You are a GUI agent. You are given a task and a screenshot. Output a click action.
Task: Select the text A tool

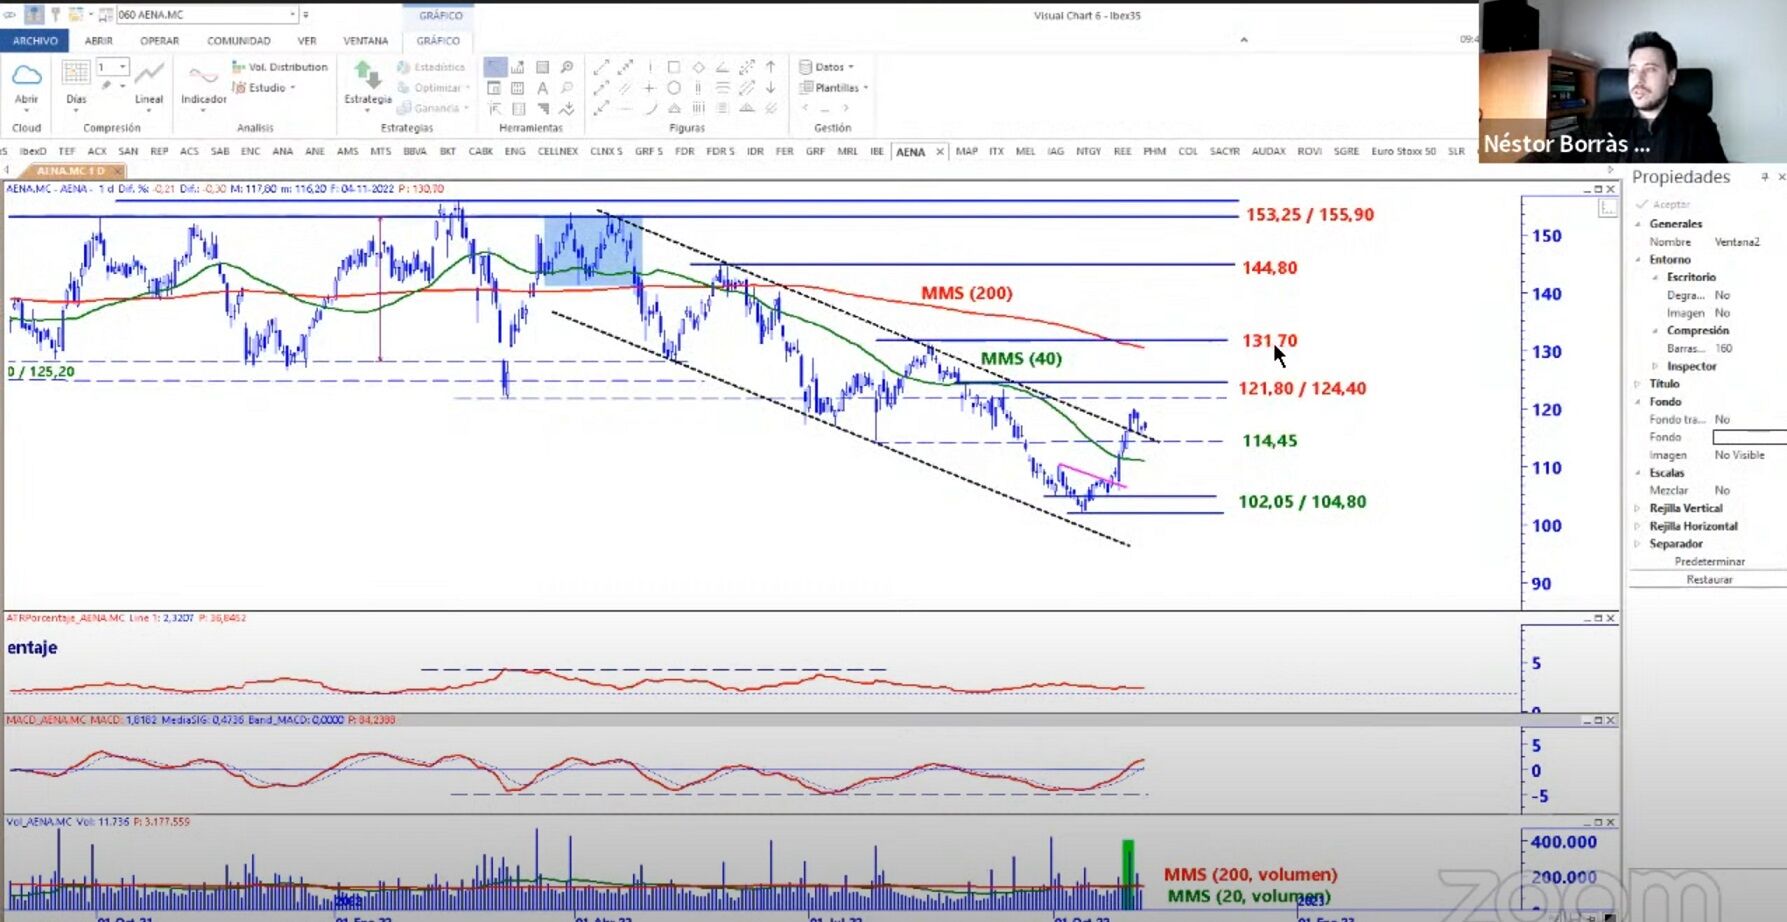click(543, 88)
